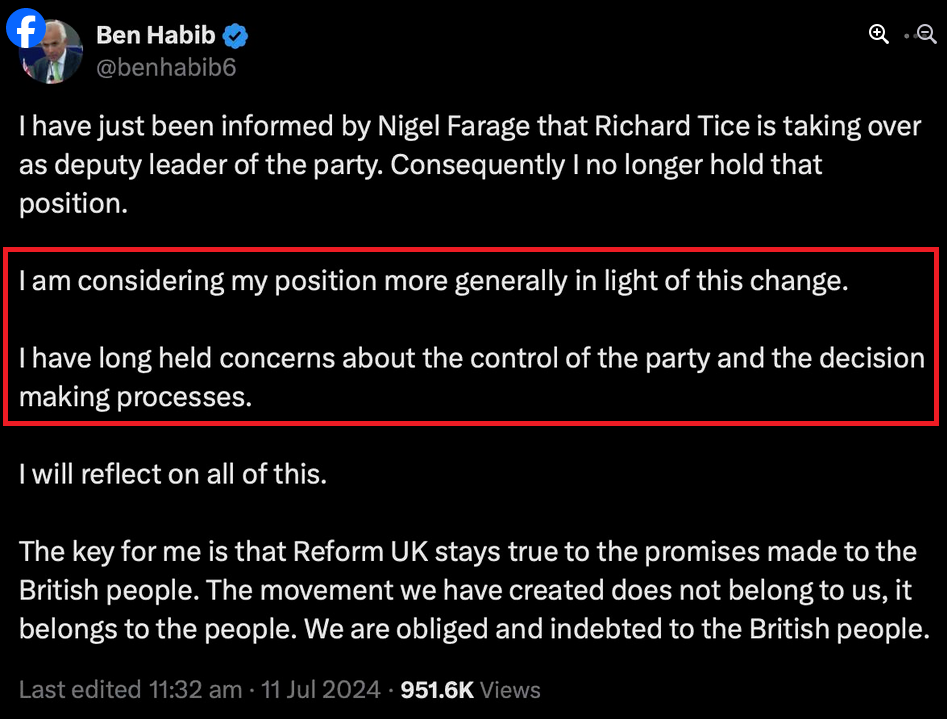This screenshot has height=719, width=947.
Task: Click the Last edited 11:32 am label
Action: click(130, 689)
